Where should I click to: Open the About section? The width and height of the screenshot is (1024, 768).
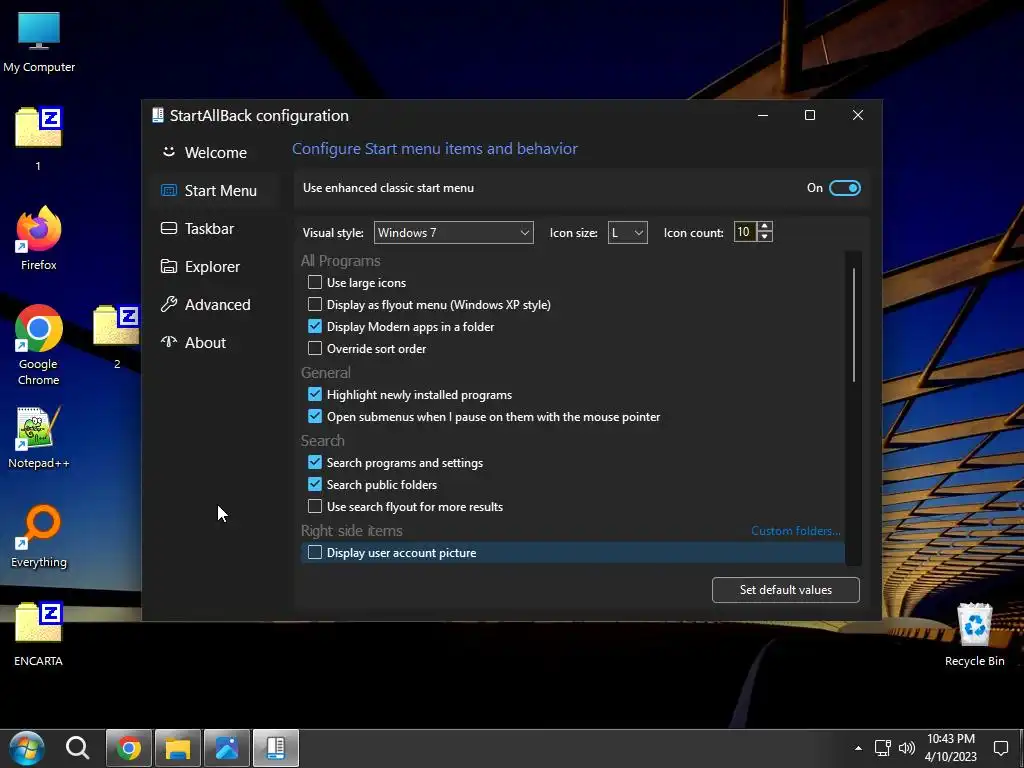(x=216, y=342)
